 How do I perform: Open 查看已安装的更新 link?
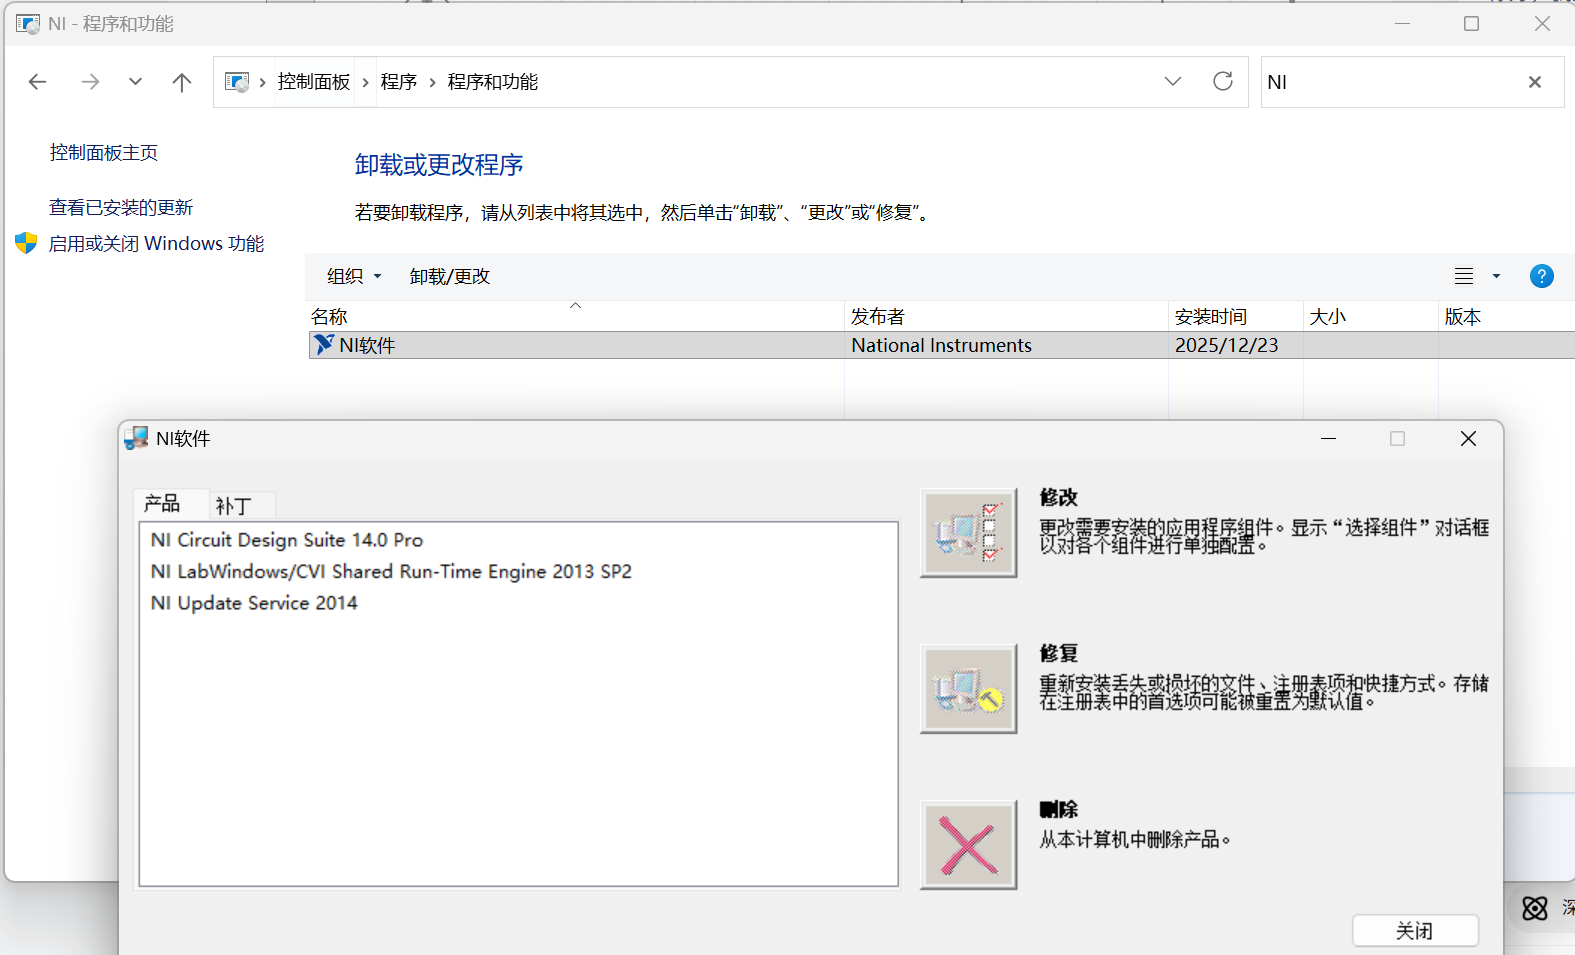tap(121, 207)
